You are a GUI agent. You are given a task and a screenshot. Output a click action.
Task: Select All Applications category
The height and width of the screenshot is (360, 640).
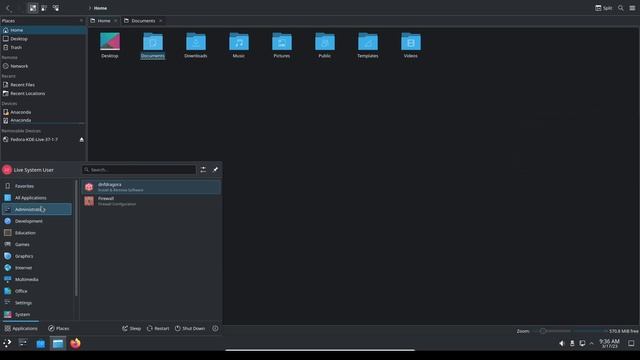pos(37,198)
